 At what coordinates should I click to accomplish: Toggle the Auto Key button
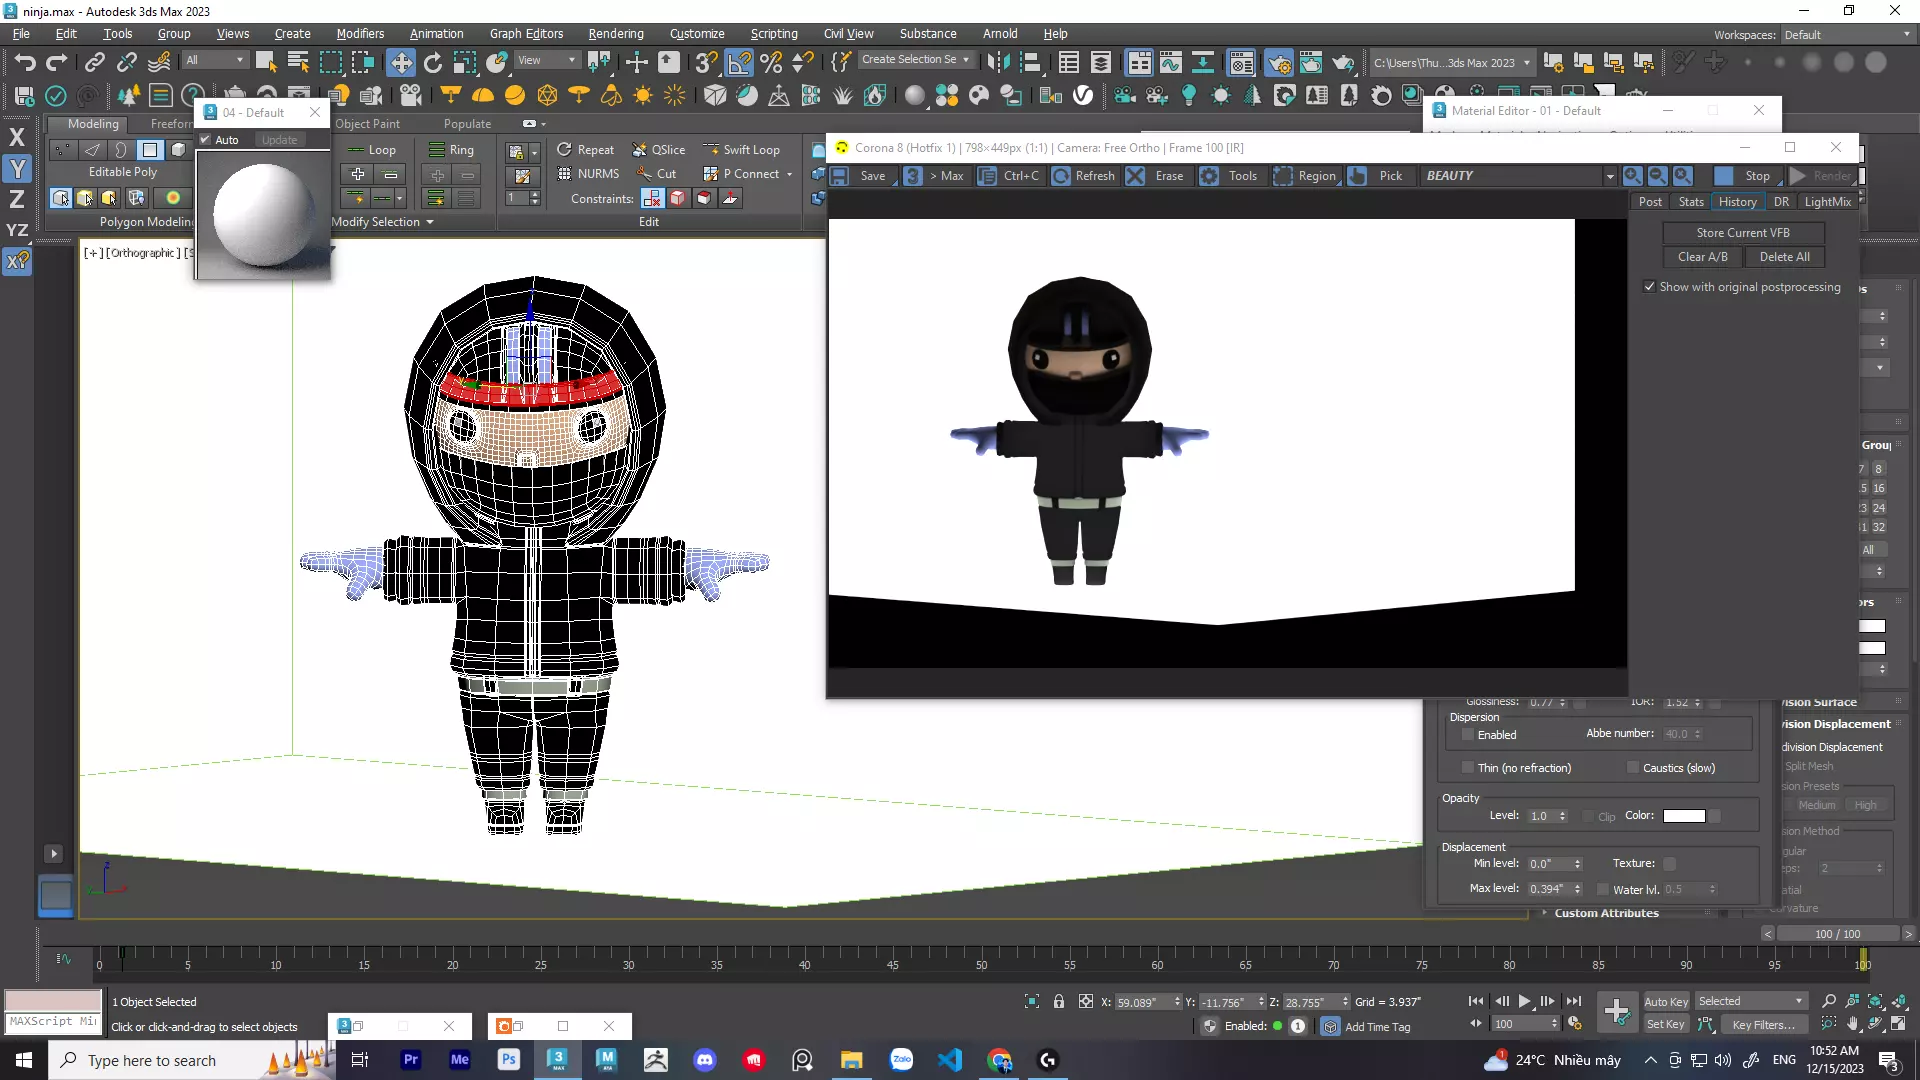(x=1666, y=1002)
